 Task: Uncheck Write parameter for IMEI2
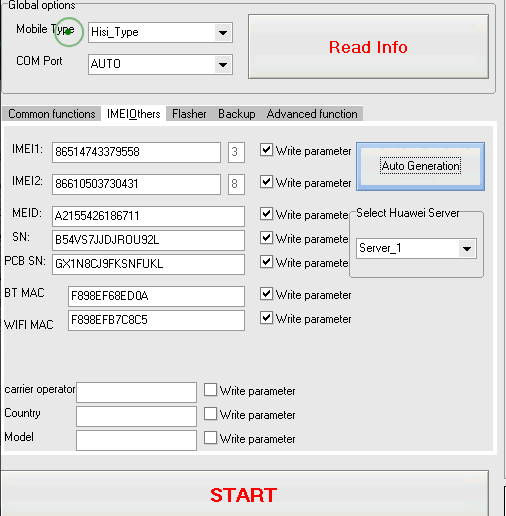266,182
